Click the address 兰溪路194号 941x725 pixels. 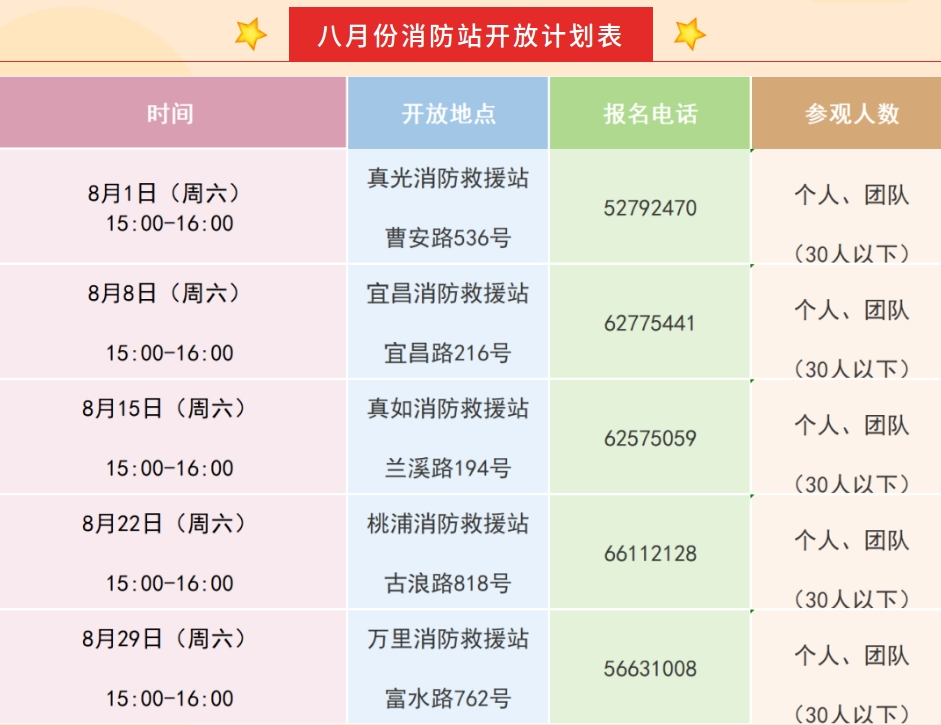pos(448,468)
